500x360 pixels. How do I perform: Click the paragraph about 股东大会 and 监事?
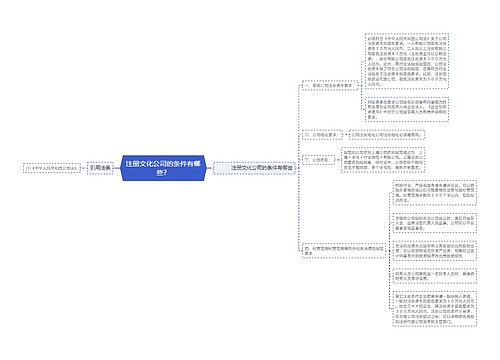click(x=435, y=223)
